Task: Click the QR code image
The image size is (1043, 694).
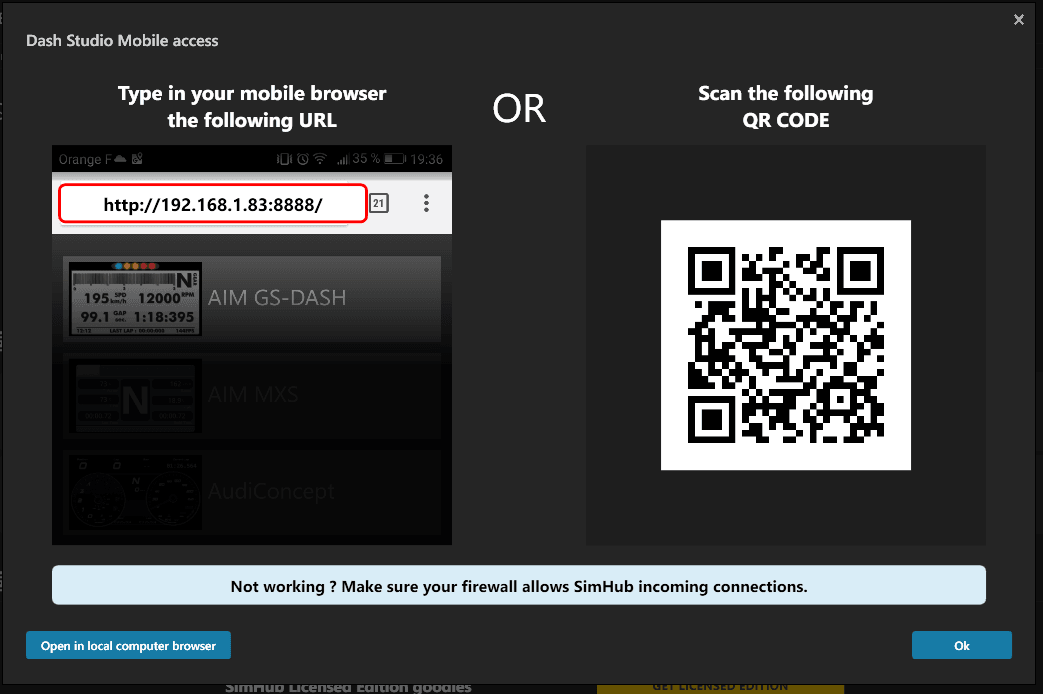Action: (786, 345)
